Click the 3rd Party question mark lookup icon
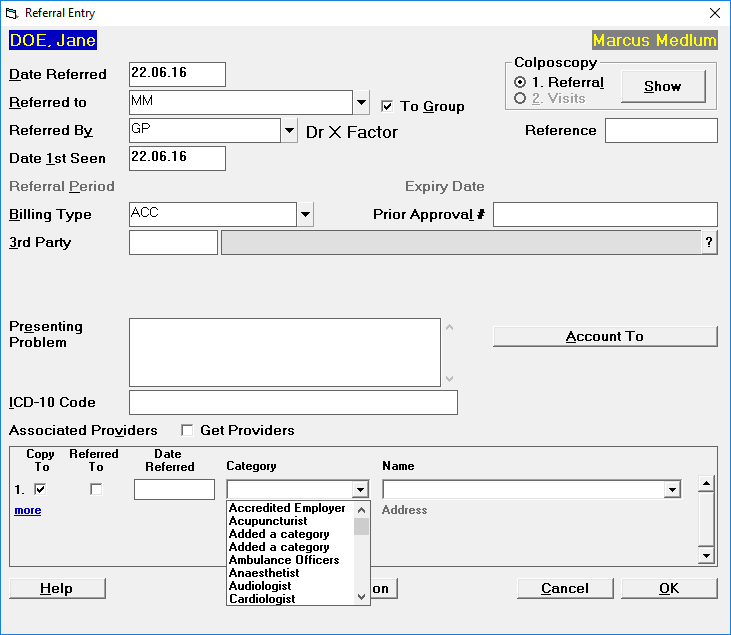Viewport: 731px width, 635px height. pos(709,242)
